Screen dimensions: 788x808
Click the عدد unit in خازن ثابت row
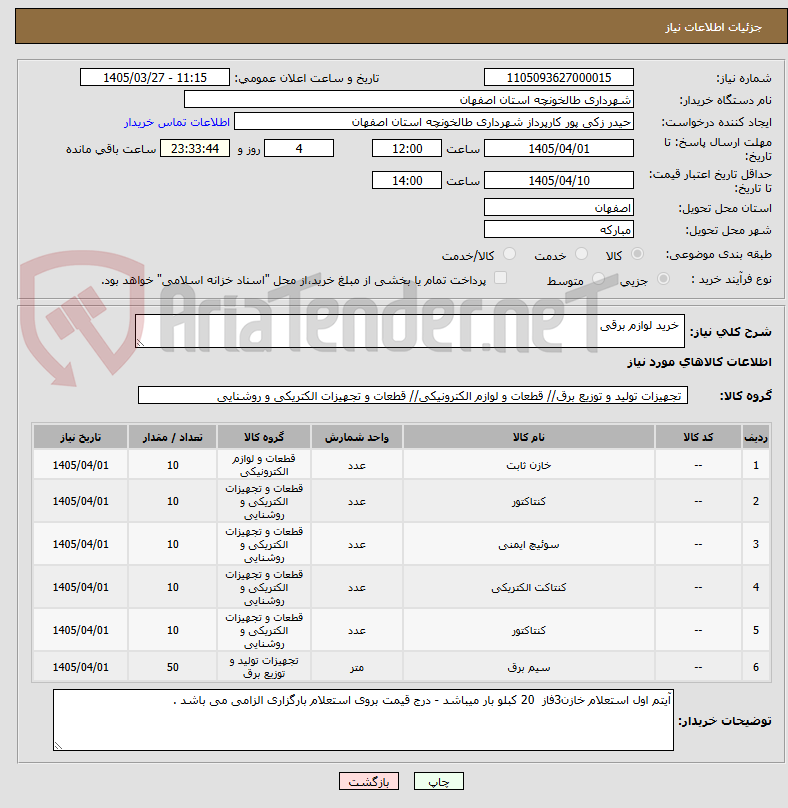pyautogui.click(x=357, y=465)
